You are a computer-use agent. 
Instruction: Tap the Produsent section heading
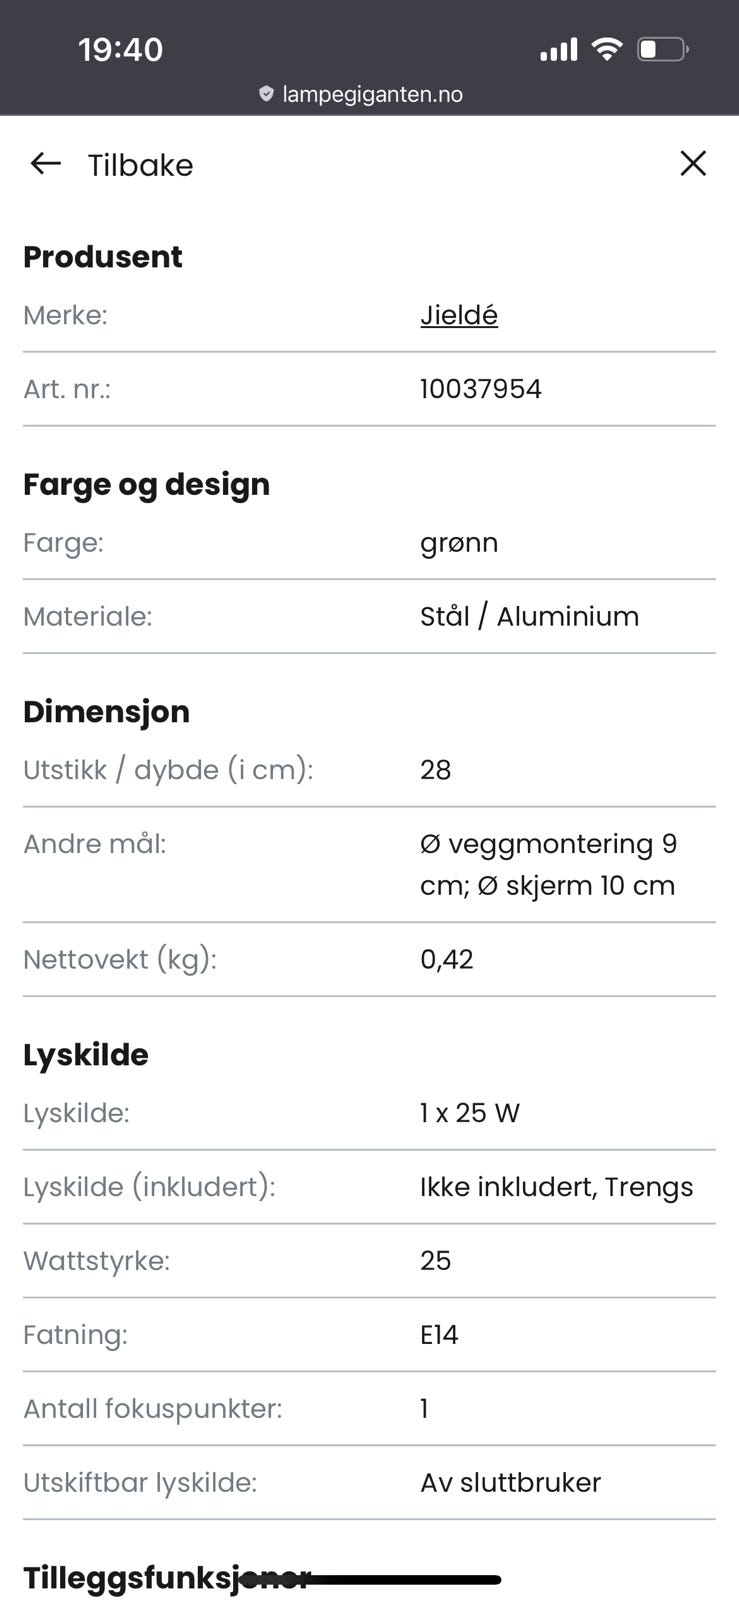[x=103, y=257]
